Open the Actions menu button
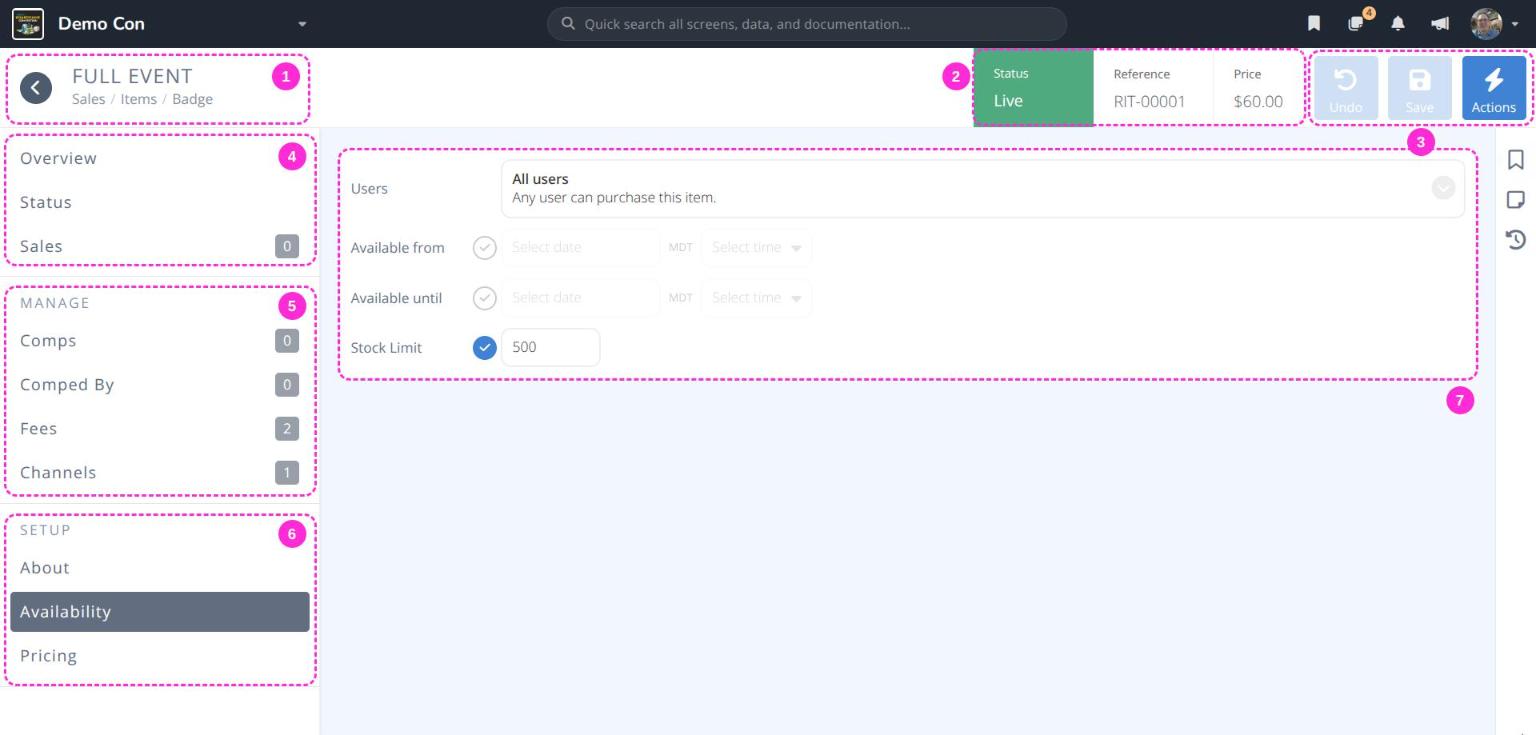1536x735 pixels. pyautogui.click(x=1494, y=88)
